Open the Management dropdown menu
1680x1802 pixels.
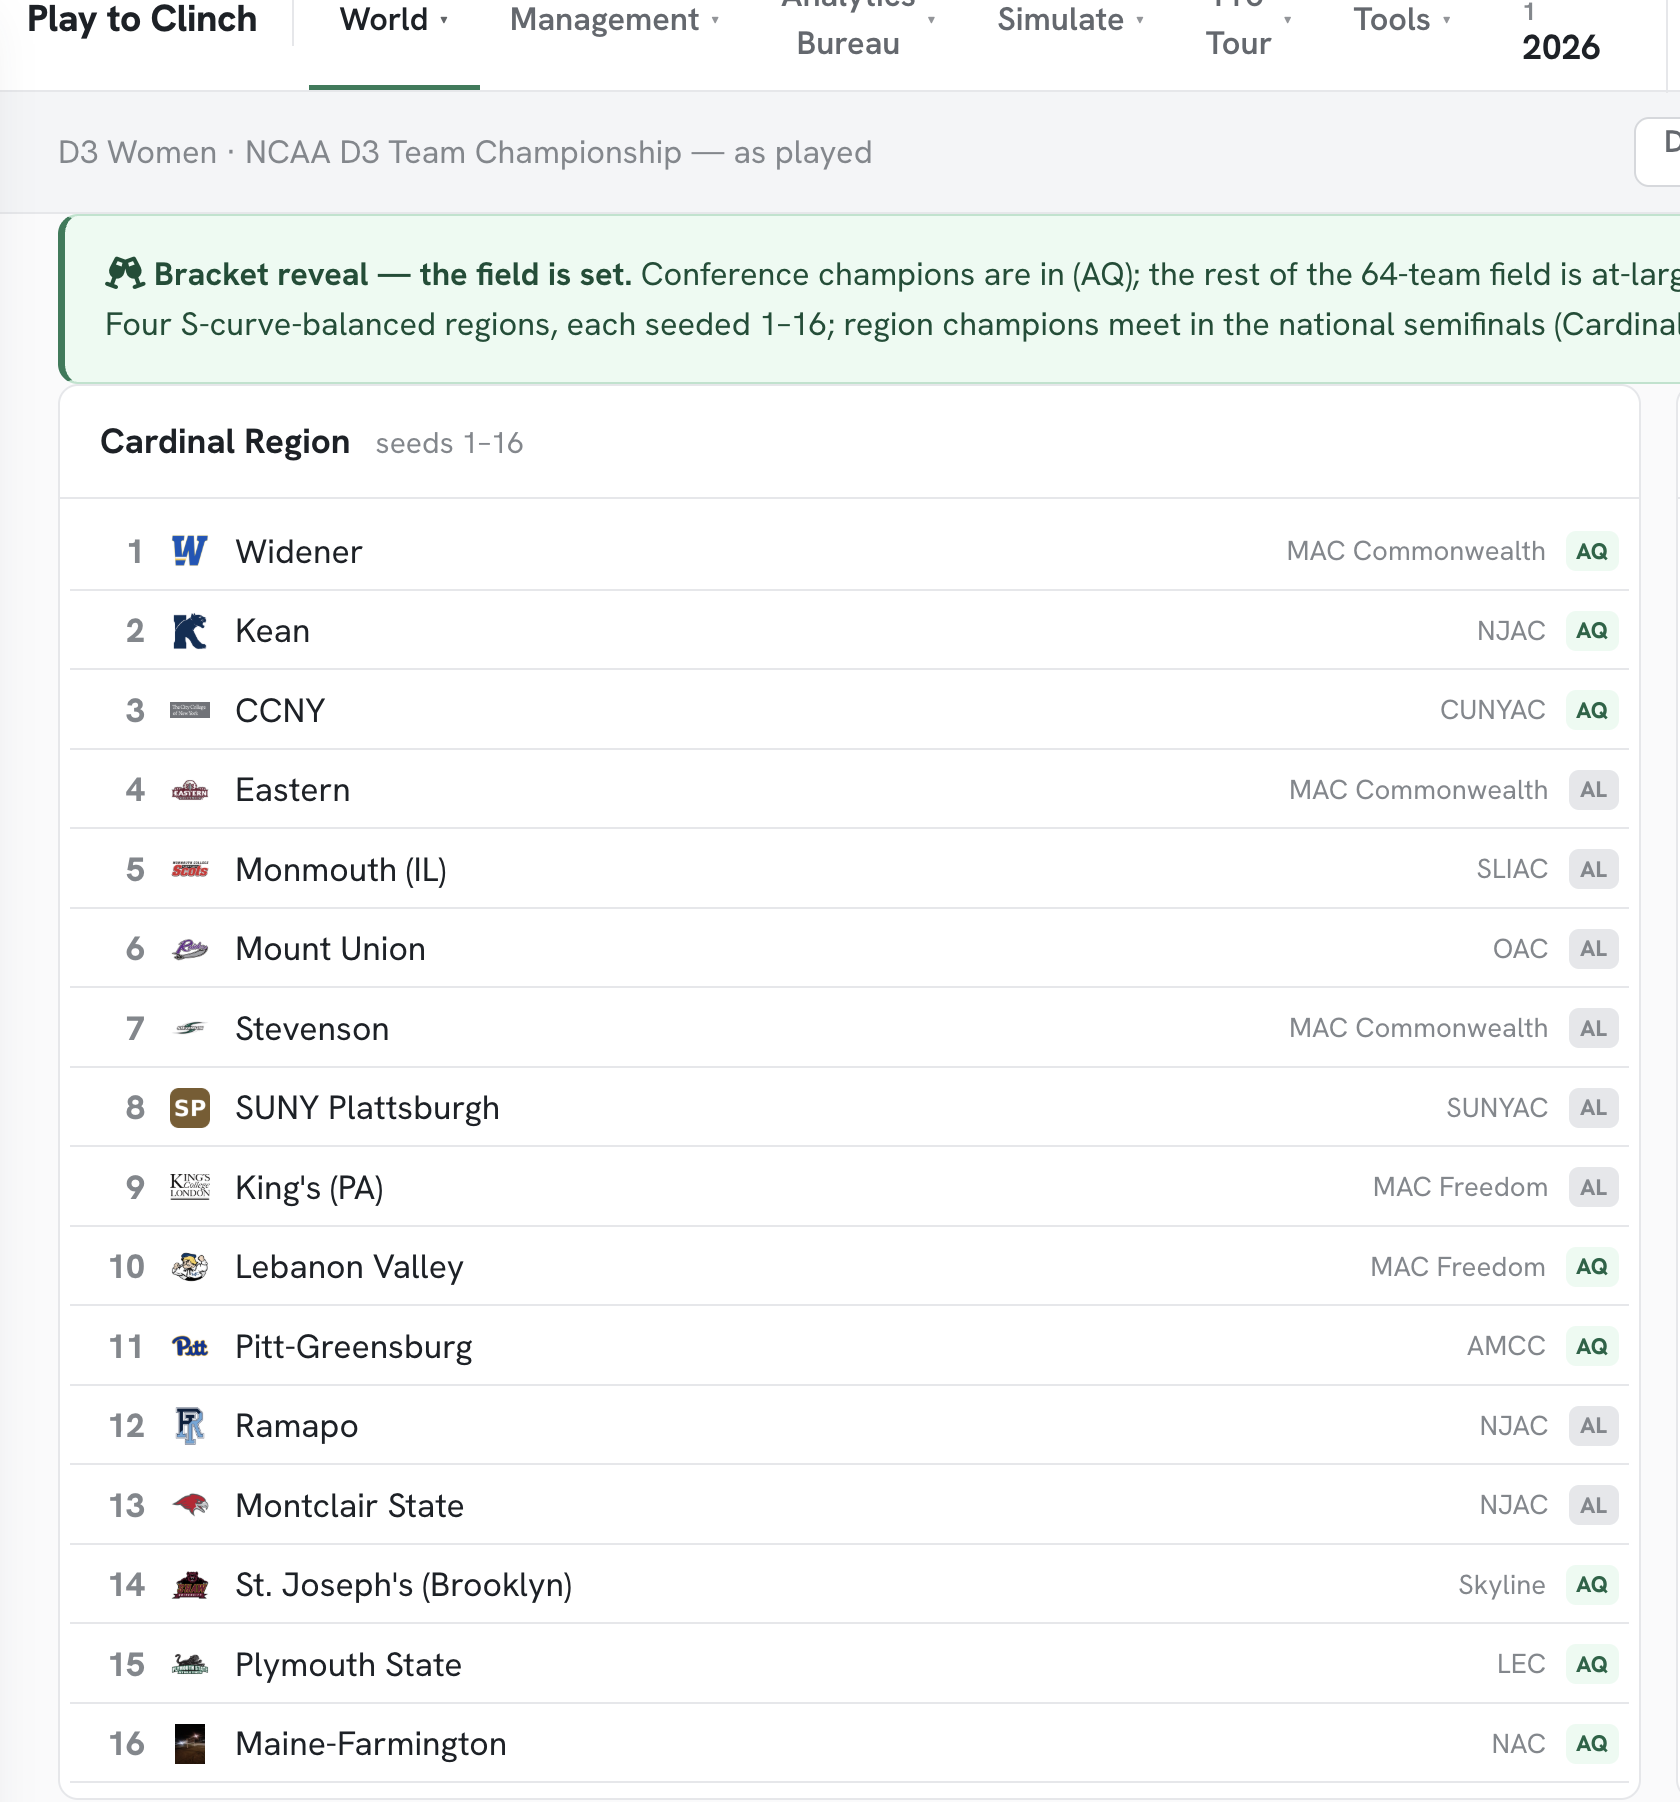pos(615,20)
